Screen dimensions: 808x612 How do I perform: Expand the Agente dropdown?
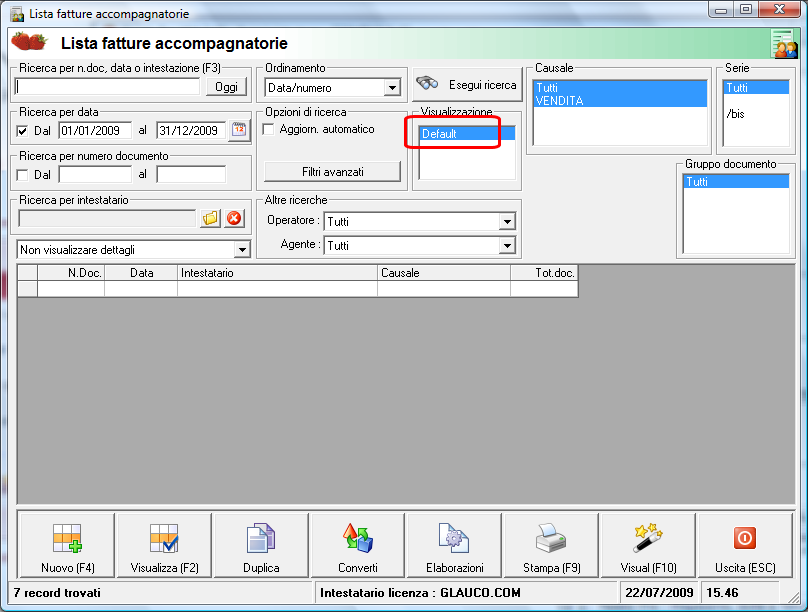(507, 246)
